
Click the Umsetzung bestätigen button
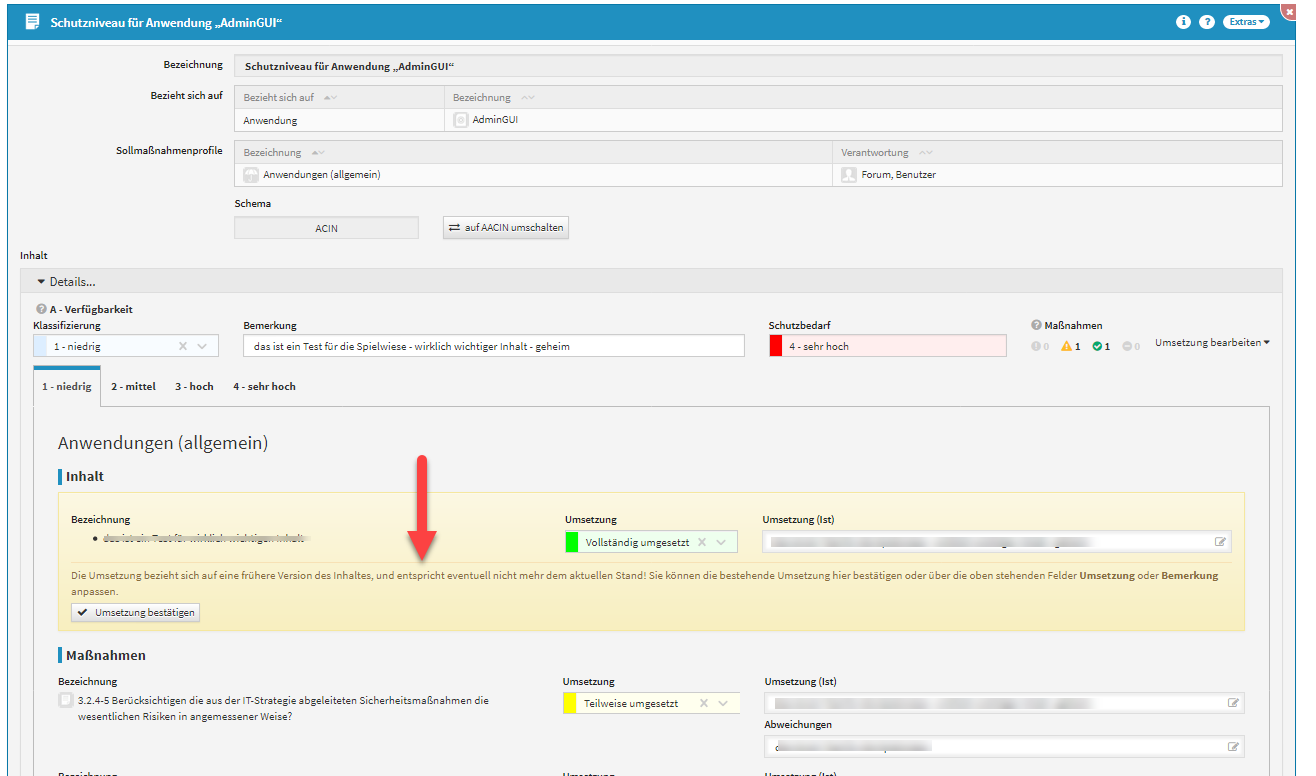click(136, 612)
